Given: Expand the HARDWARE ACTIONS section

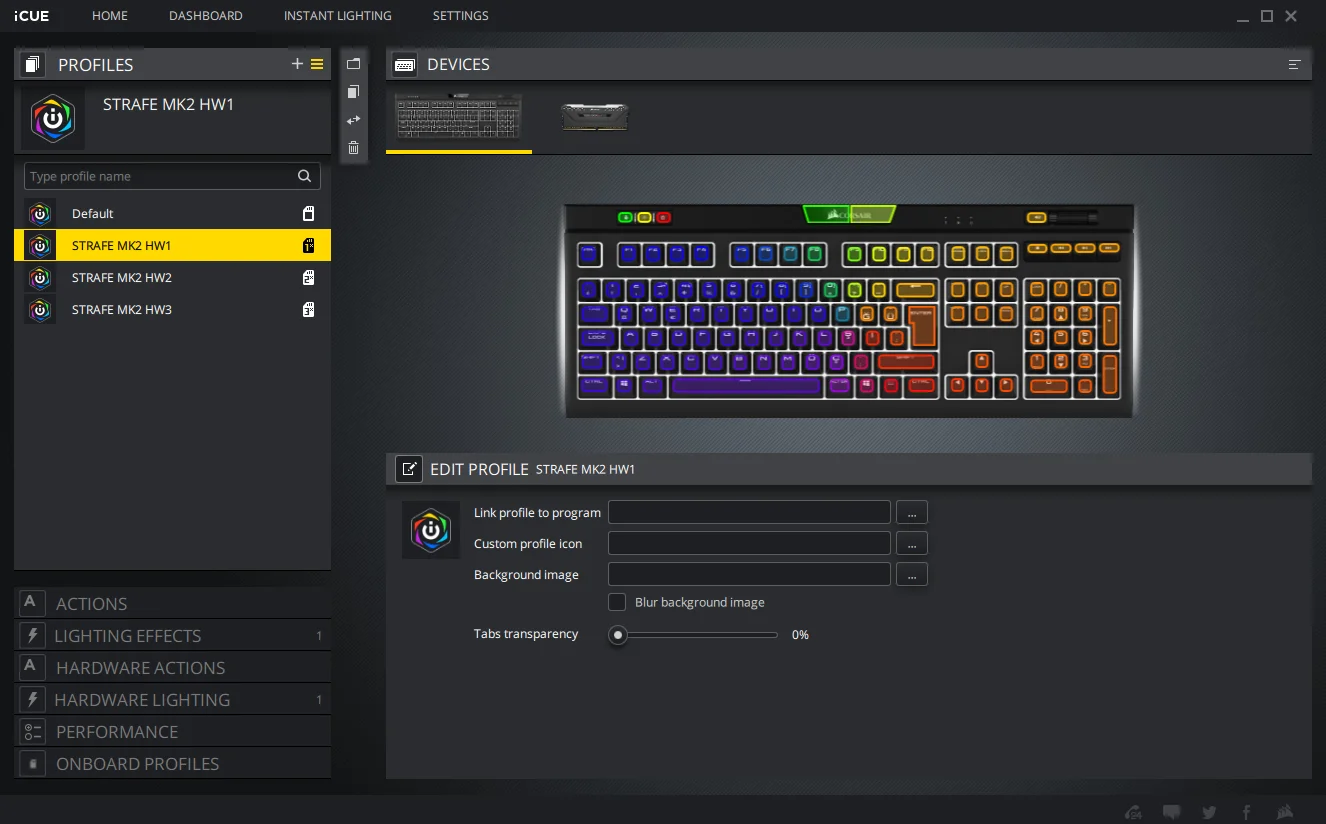Looking at the screenshot, I should click(172, 668).
